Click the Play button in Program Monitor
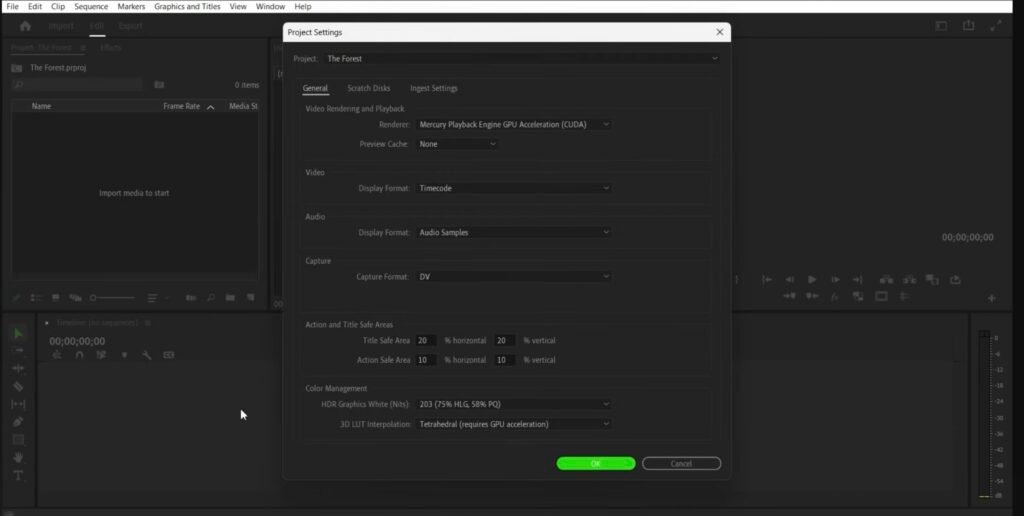 [x=812, y=280]
